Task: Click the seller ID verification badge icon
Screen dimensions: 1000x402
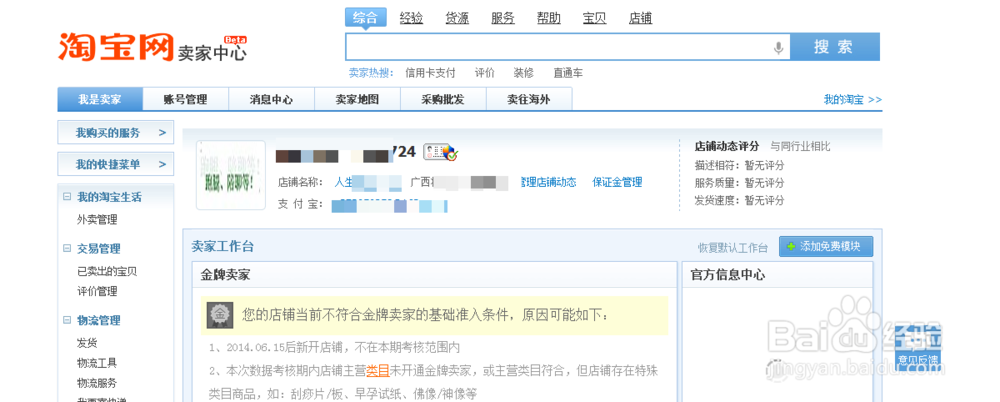Action: [441, 152]
